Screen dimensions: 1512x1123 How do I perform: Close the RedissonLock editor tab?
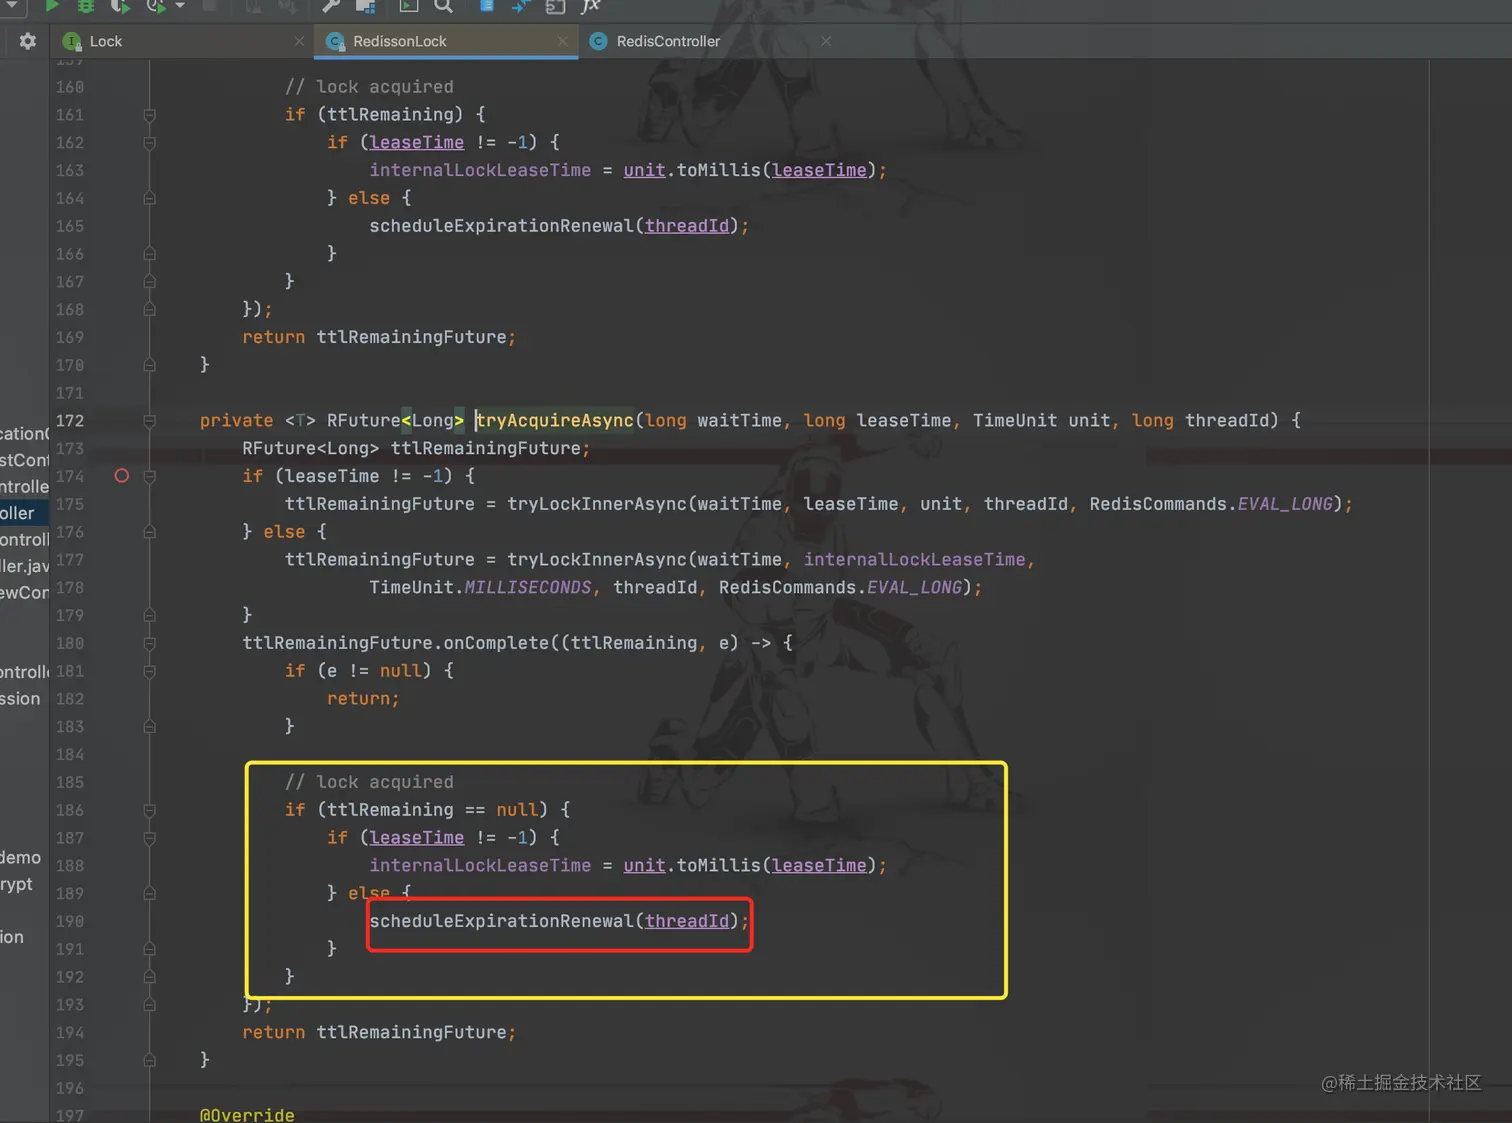click(x=563, y=41)
